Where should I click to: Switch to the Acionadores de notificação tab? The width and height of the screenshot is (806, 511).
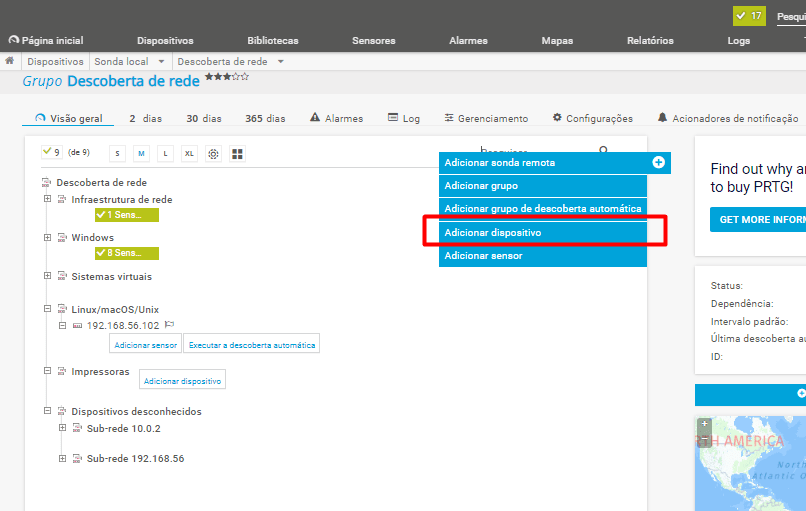727,118
